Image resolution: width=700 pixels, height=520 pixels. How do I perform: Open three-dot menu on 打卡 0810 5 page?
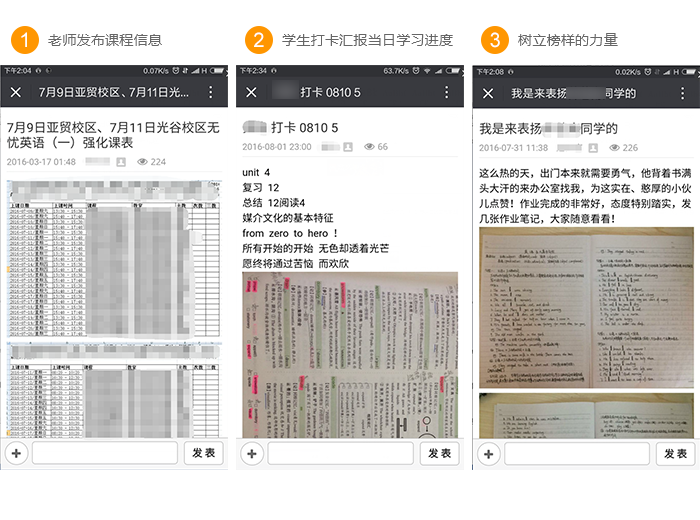click(447, 93)
